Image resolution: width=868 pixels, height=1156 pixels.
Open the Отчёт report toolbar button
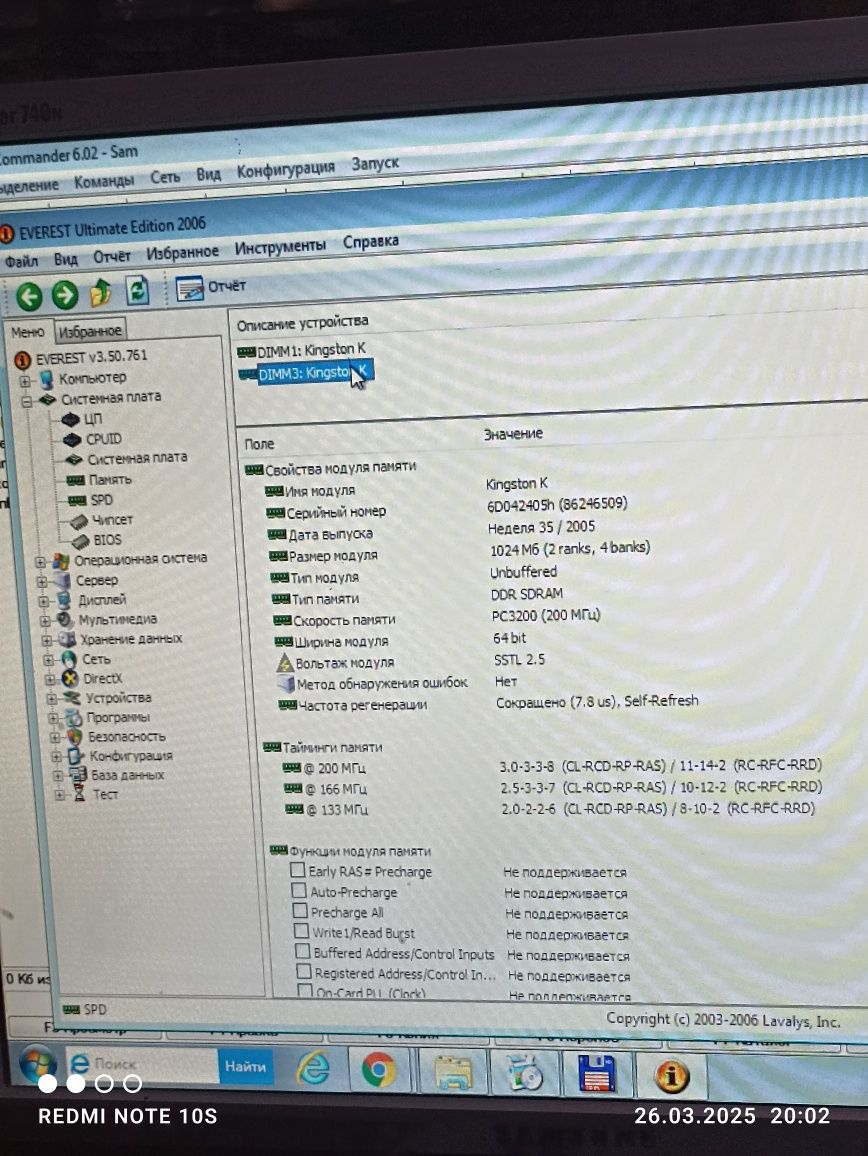click(210, 288)
